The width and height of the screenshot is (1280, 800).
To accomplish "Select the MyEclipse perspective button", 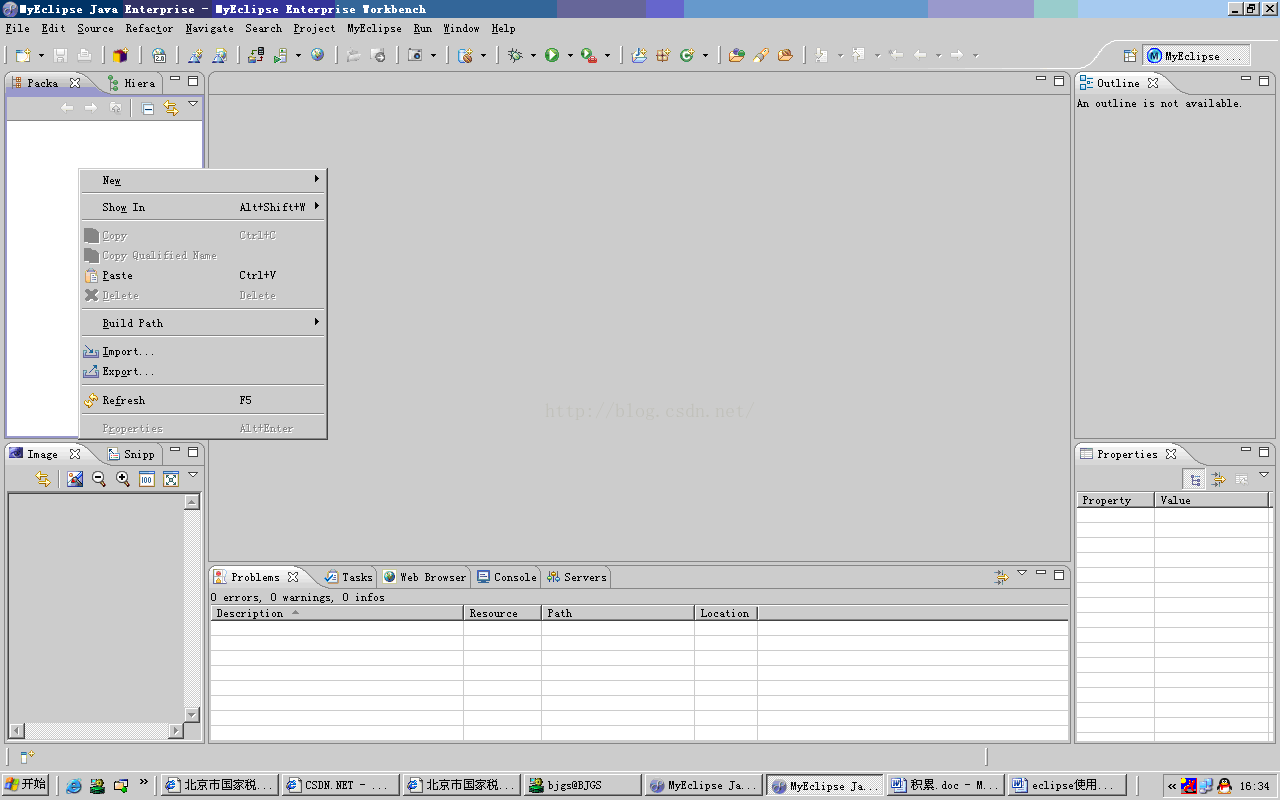I will [x=1196, y=56].
